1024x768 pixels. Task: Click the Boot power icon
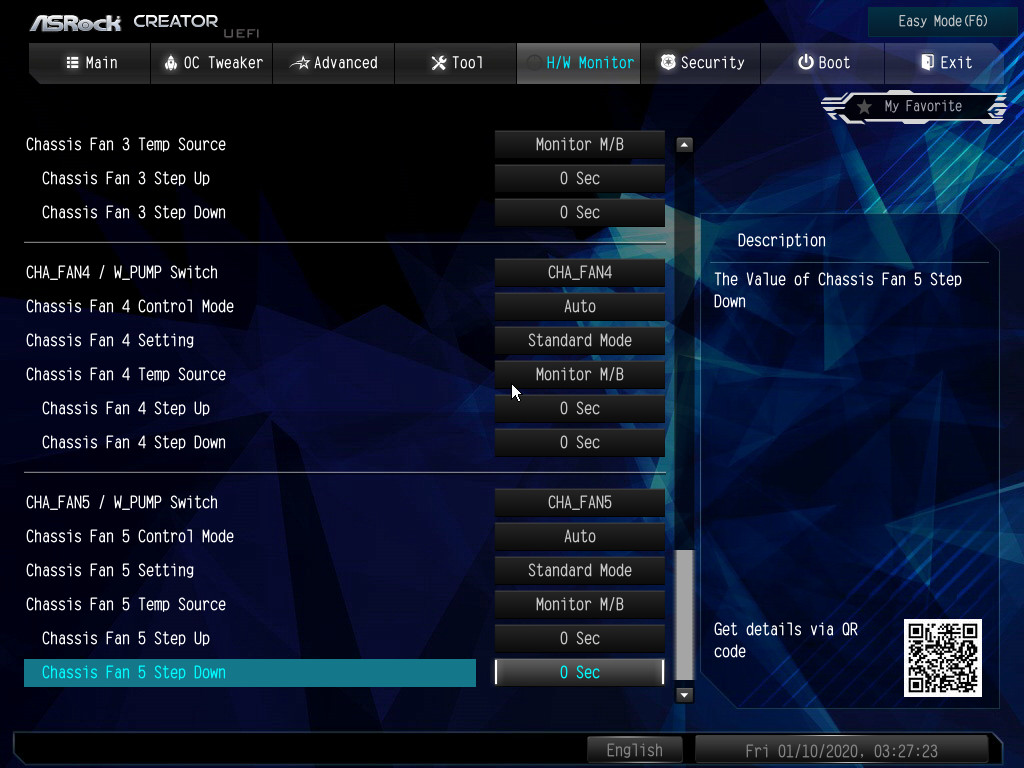[x=805, y=63]
